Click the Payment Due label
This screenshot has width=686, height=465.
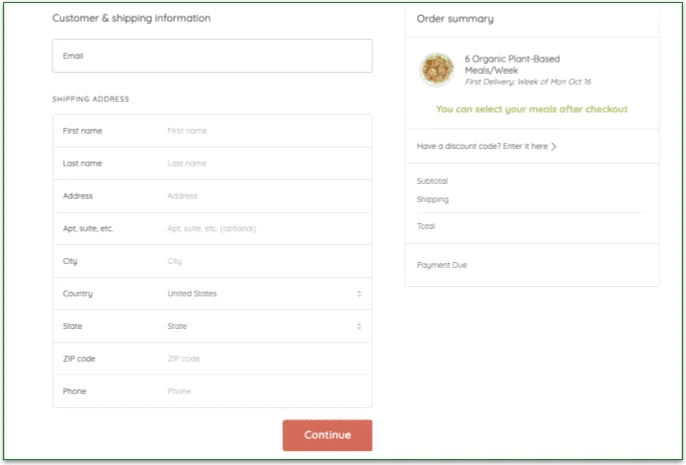442,265
